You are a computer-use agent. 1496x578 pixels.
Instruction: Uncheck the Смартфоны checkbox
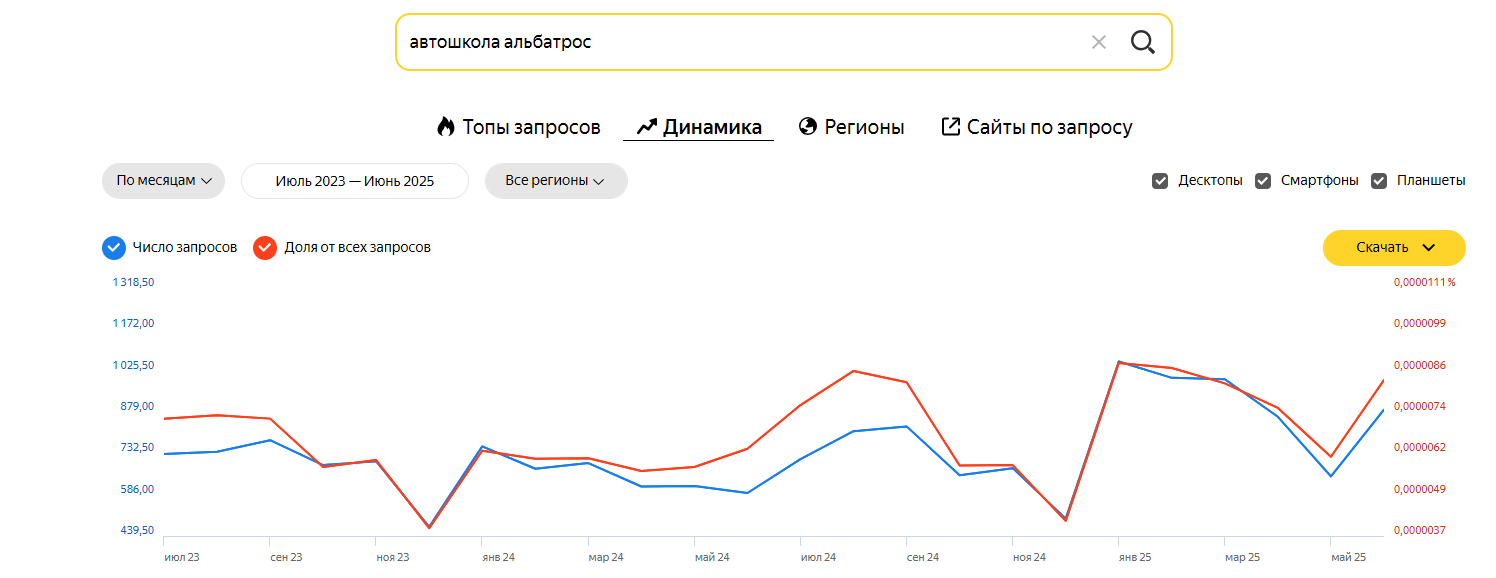1263,181
